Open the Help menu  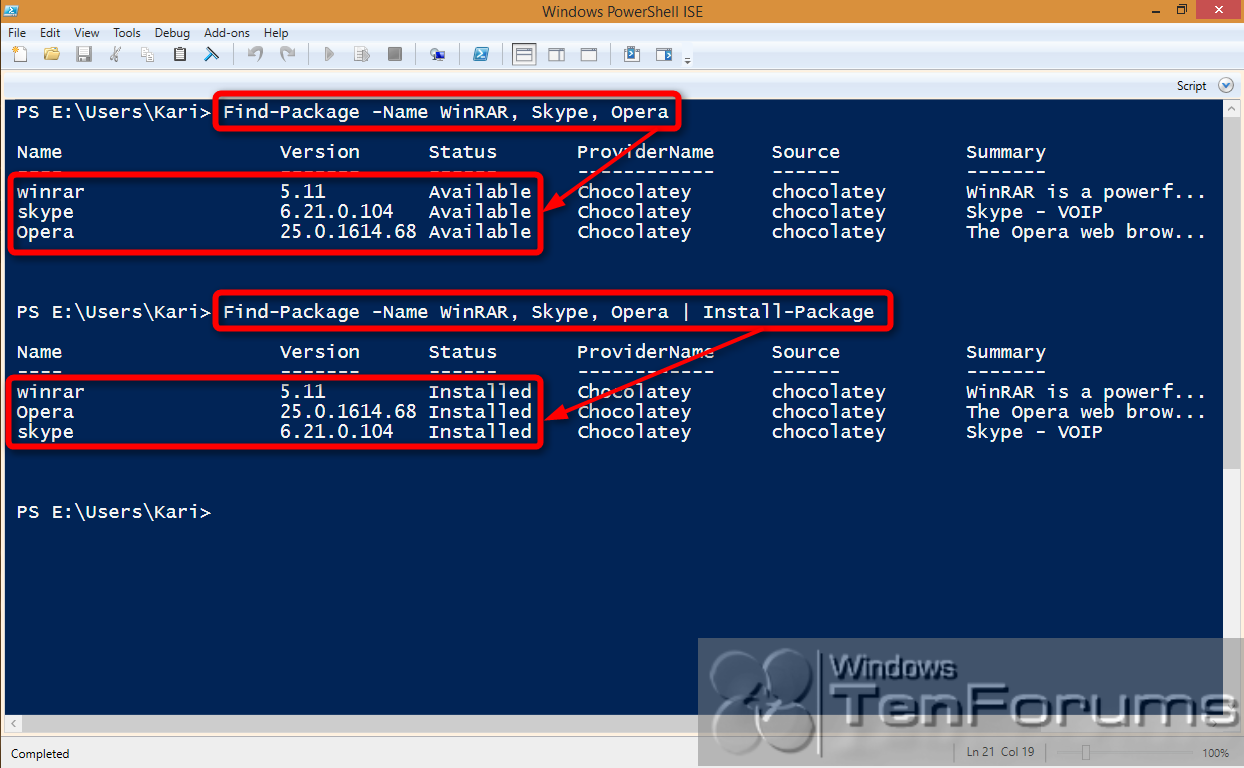276,33
